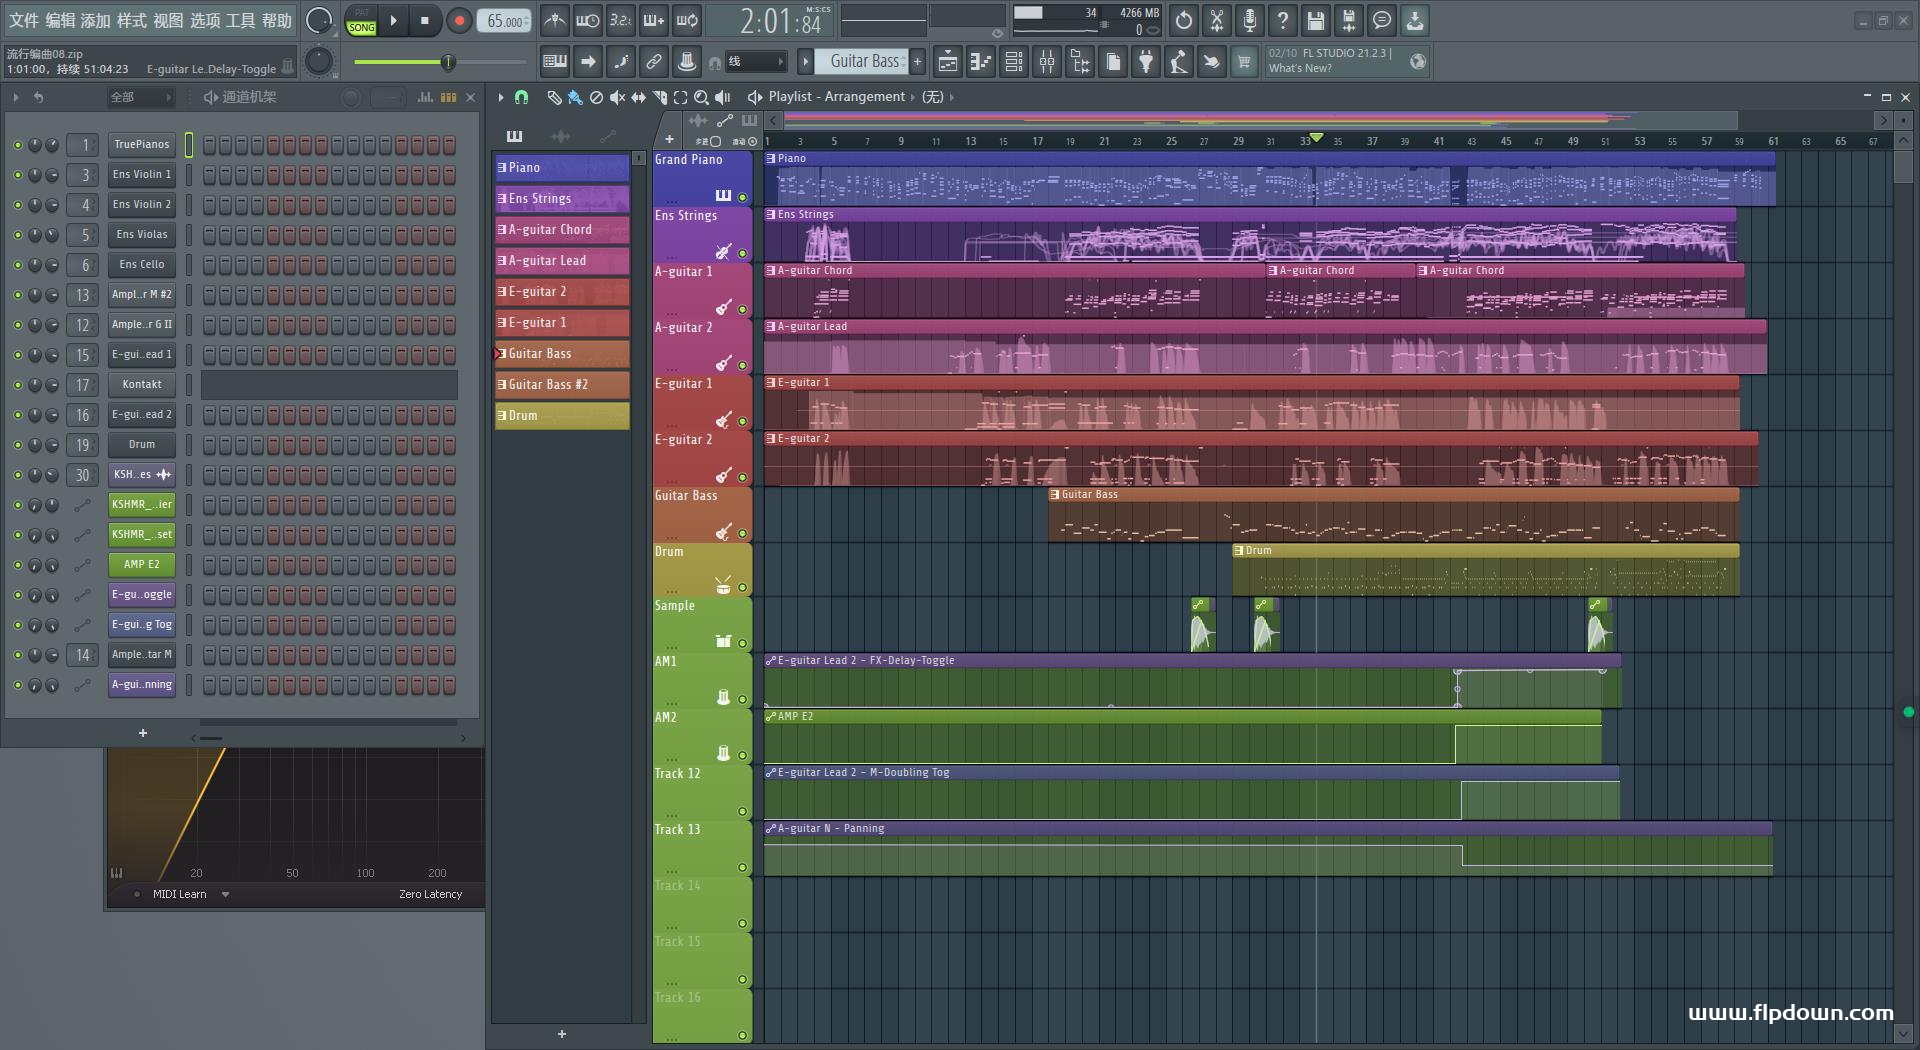Switch to SONG mode
Viewport: 1920px width, 1050px height.
point(361,27)
